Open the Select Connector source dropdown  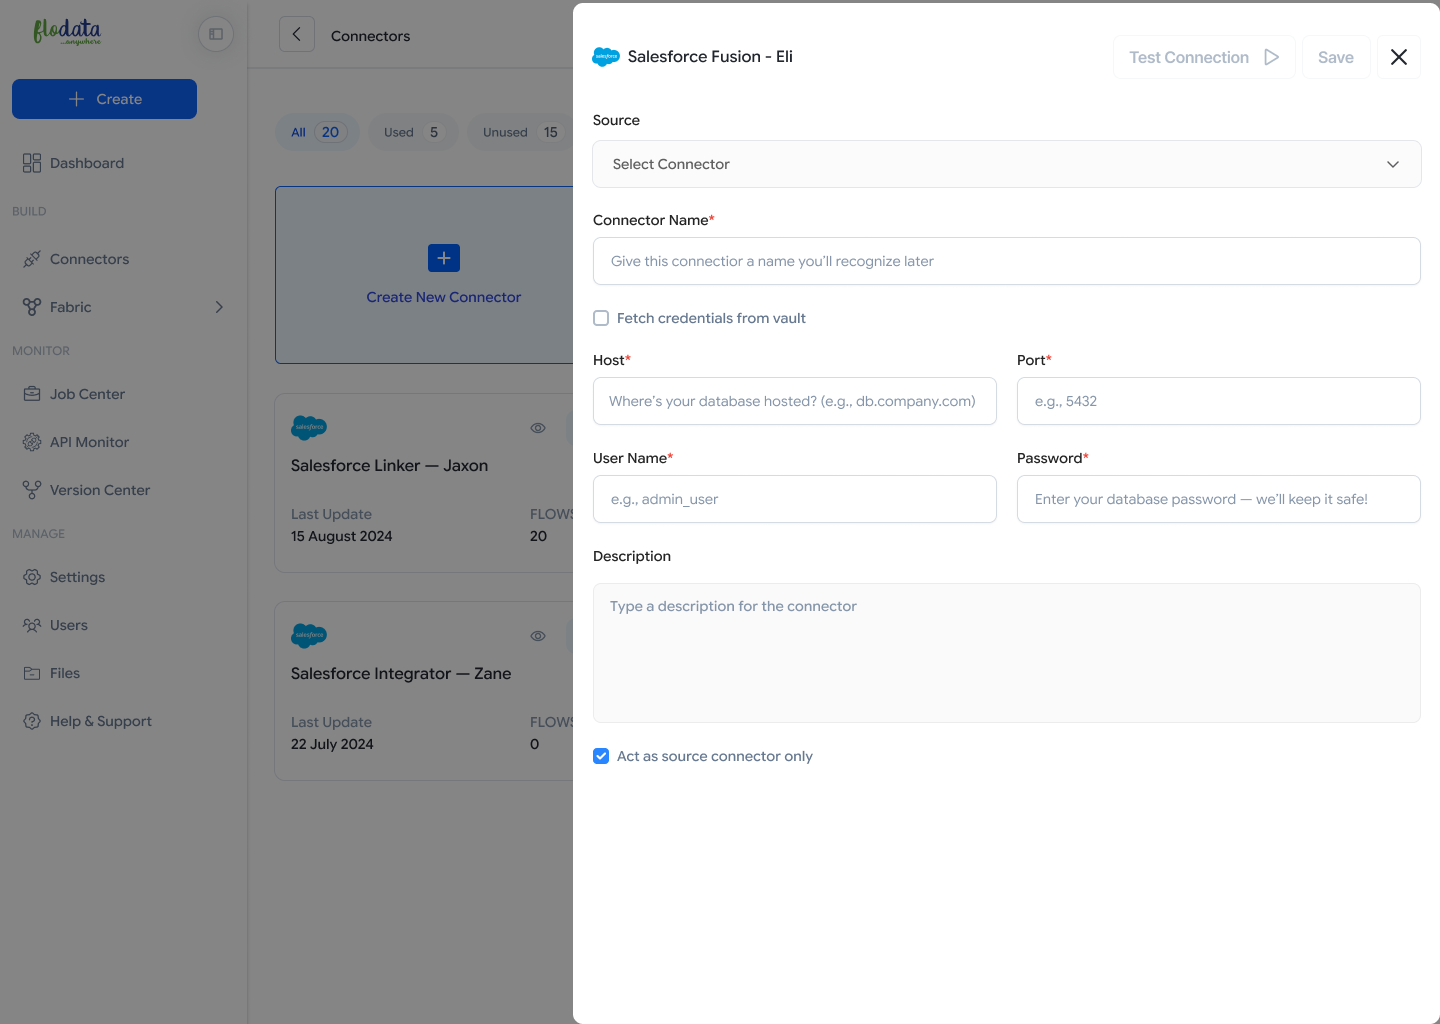[x=1006, y=164]
